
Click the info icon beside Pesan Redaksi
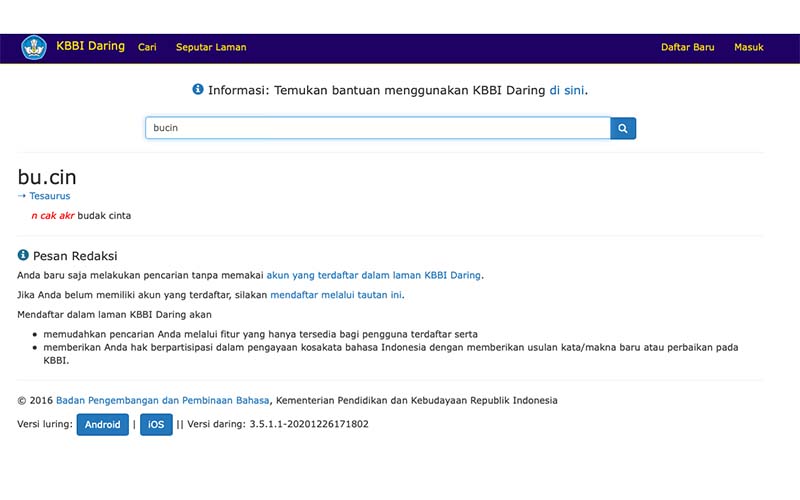tap(23, 255)
